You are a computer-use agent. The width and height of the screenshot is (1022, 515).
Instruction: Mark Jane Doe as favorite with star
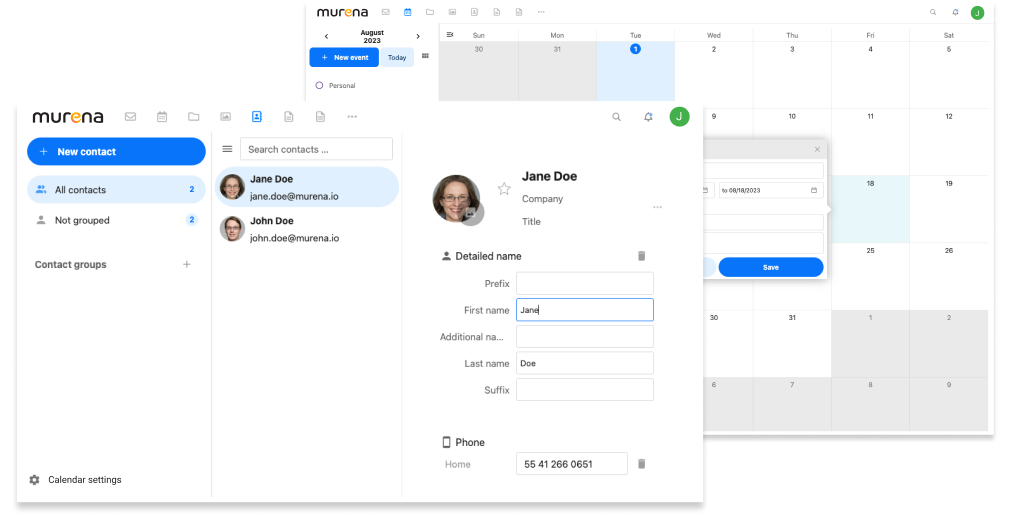point(504,188)
